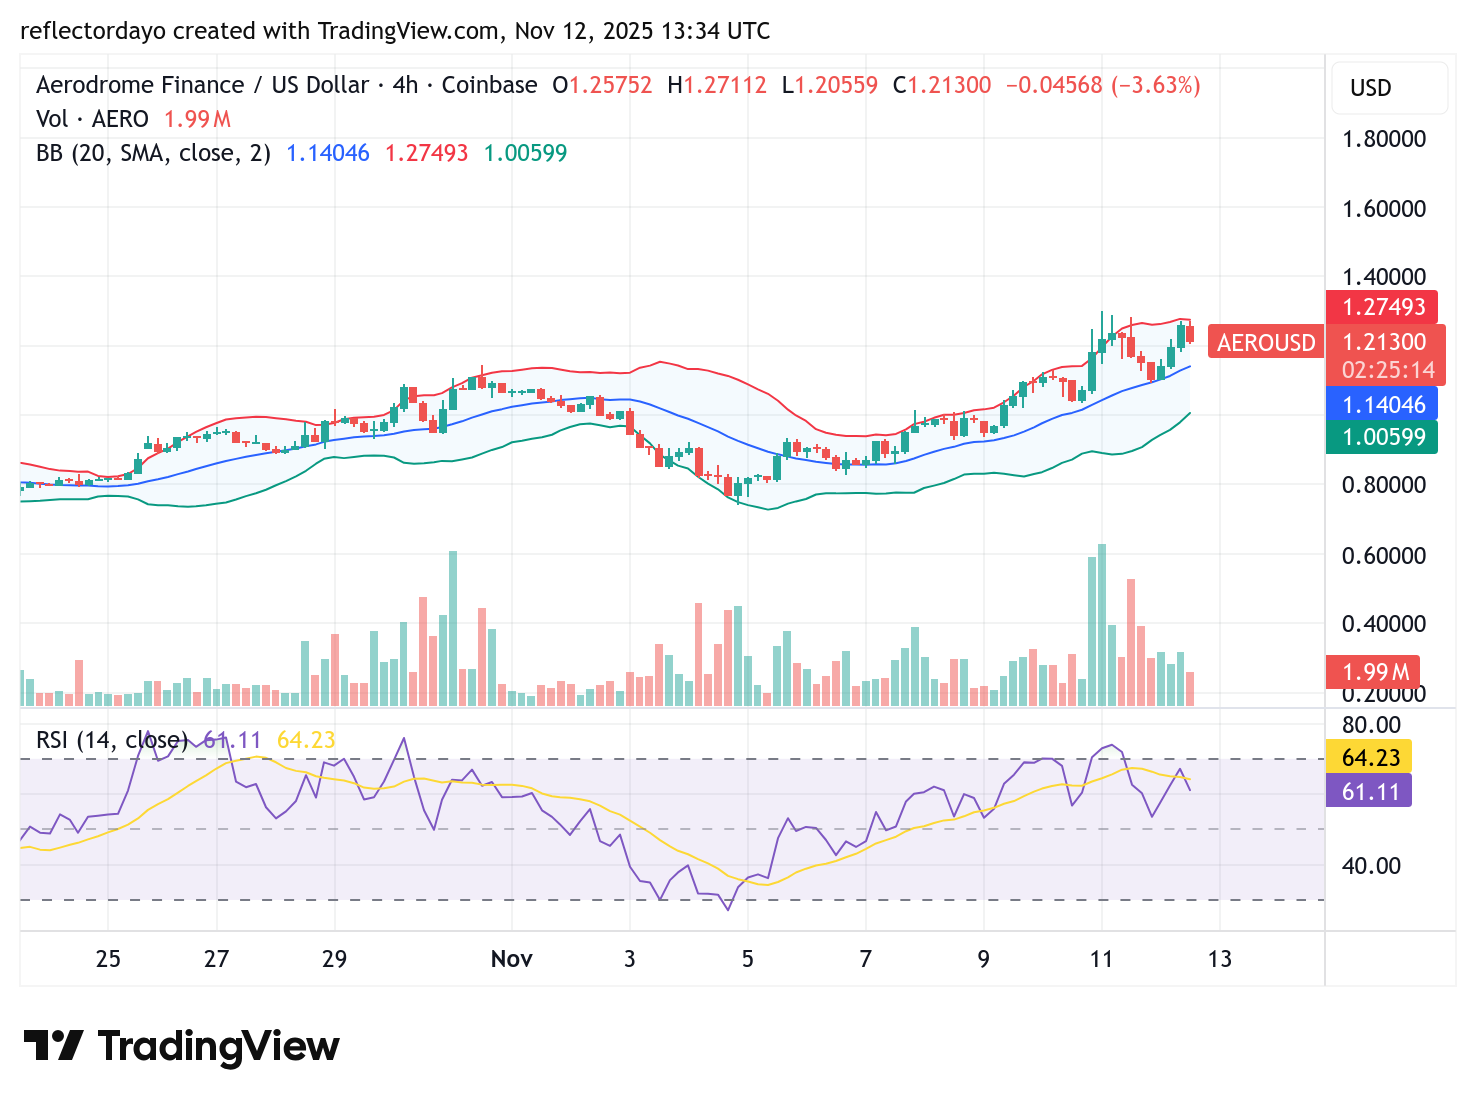The width and height of the screenshot is (1476, 1106).
Task: Click the green 1.00599 BB lower legend value
Action: (525, 153)
